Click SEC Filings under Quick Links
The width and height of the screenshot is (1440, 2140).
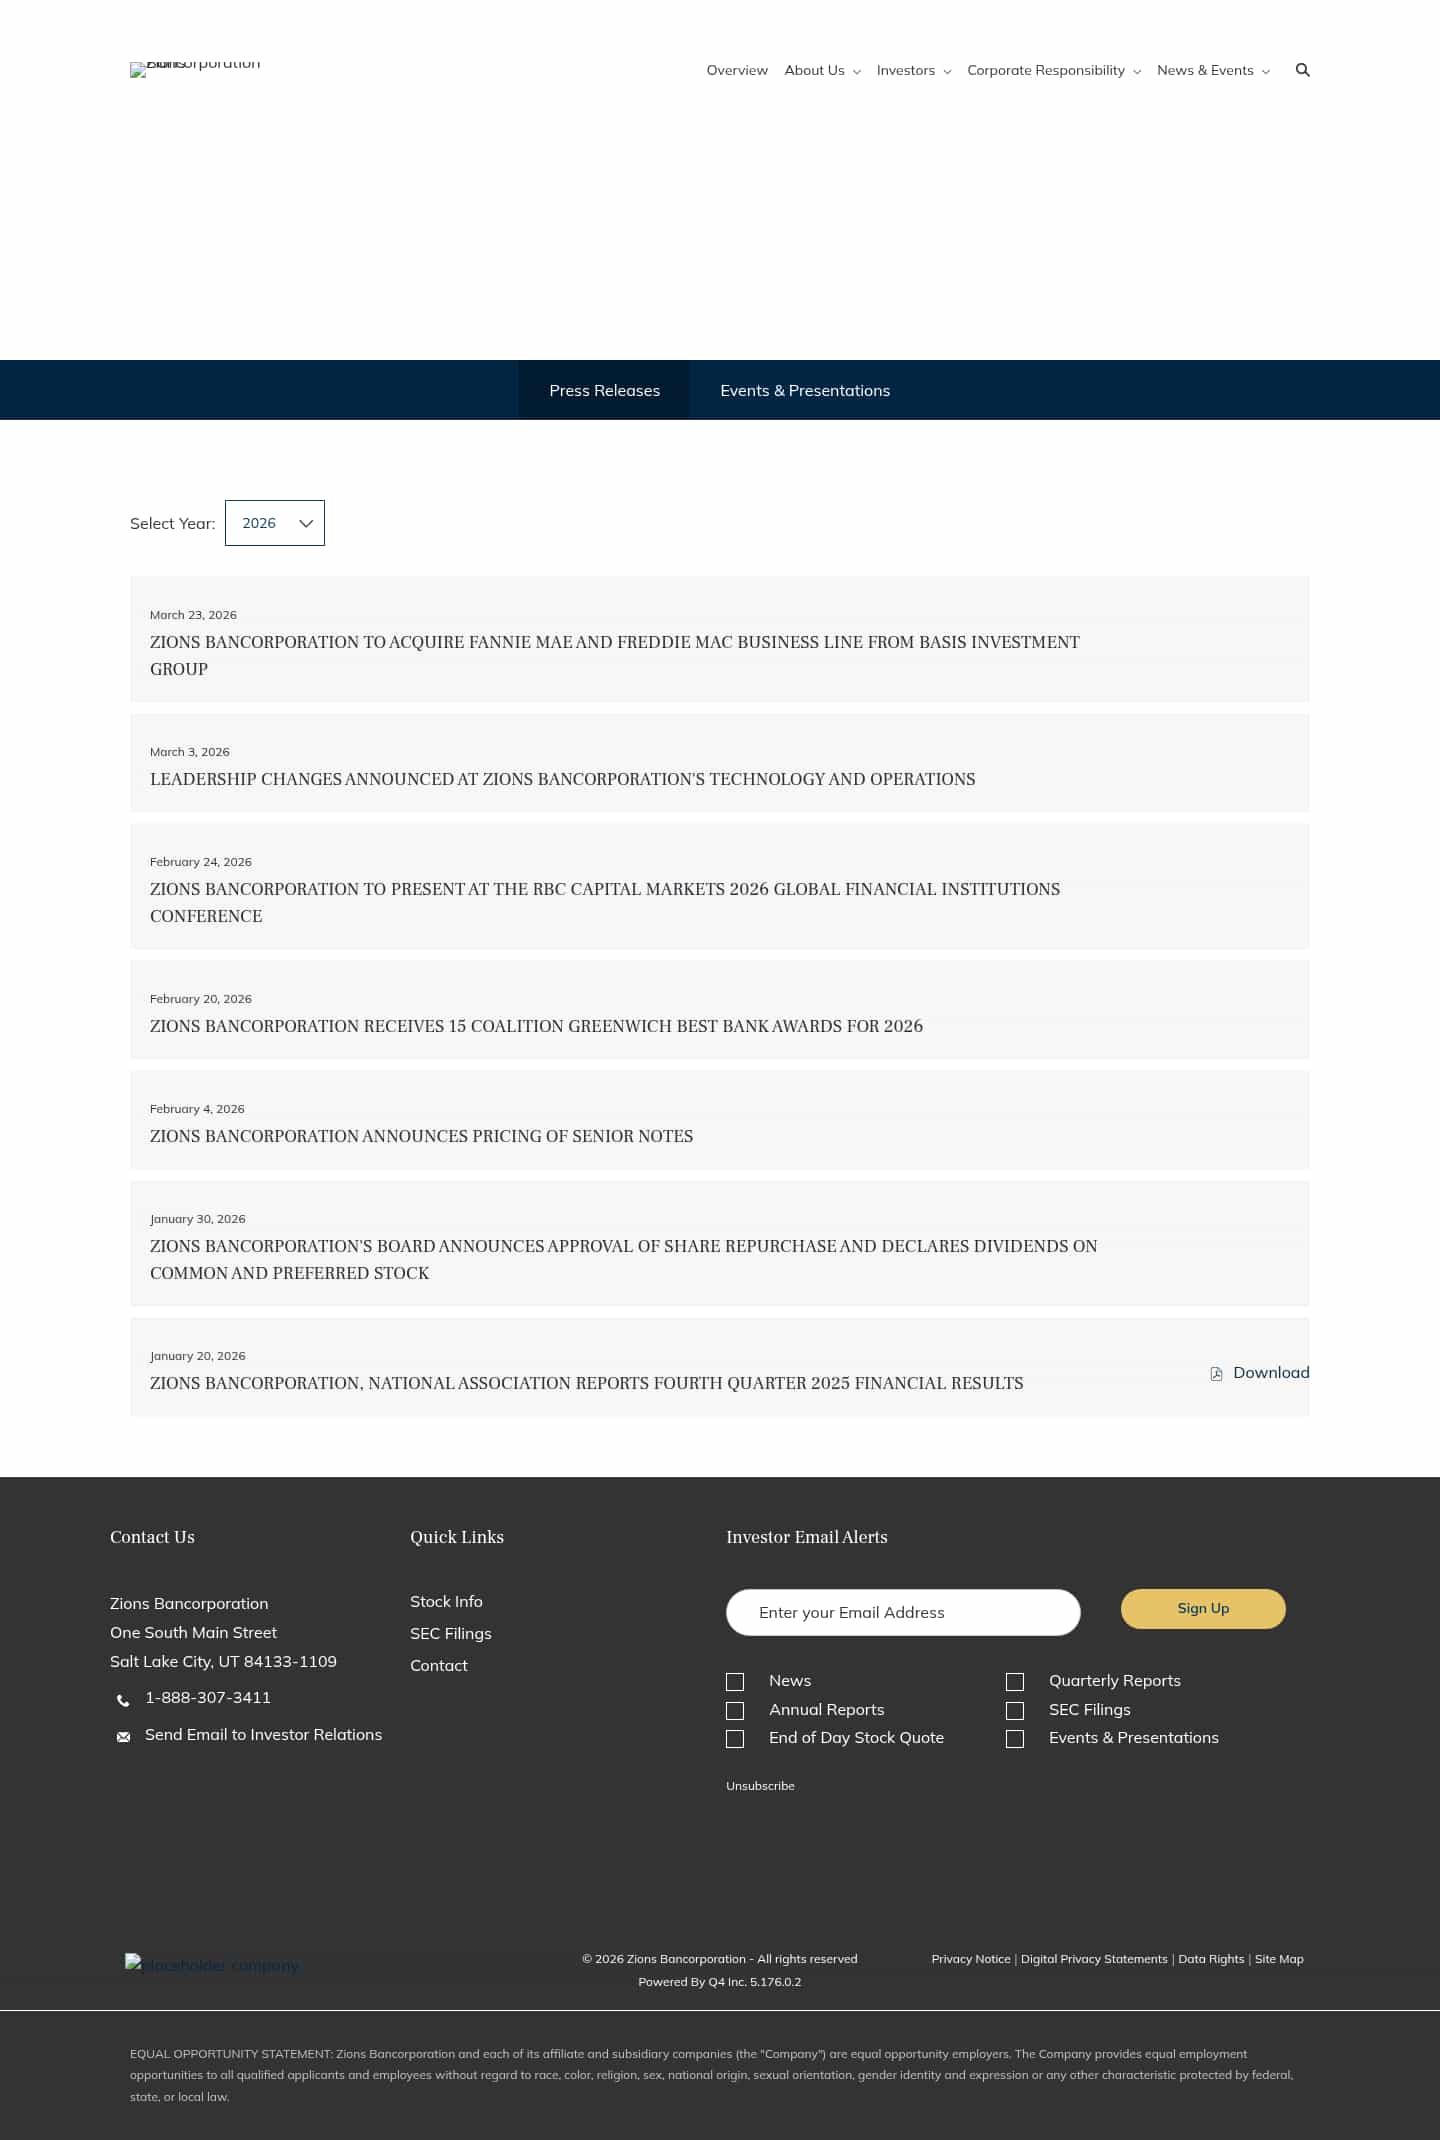(x=451, y=1633)
